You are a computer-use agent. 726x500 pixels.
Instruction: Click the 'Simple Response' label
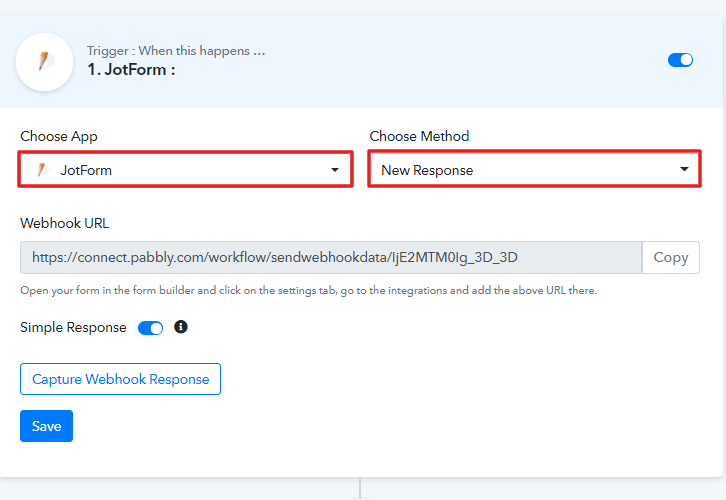point(73,327)
